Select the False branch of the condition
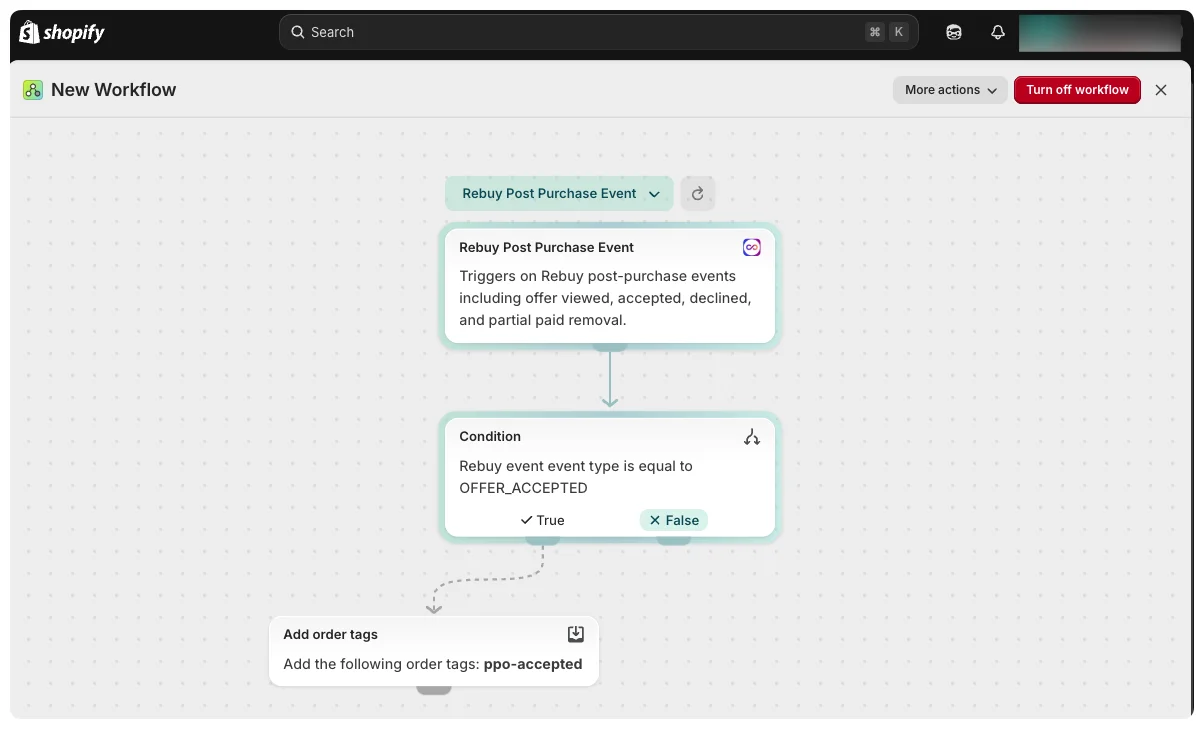The height and width of the screenshot is (729, 1204). [x=674, y=520]
